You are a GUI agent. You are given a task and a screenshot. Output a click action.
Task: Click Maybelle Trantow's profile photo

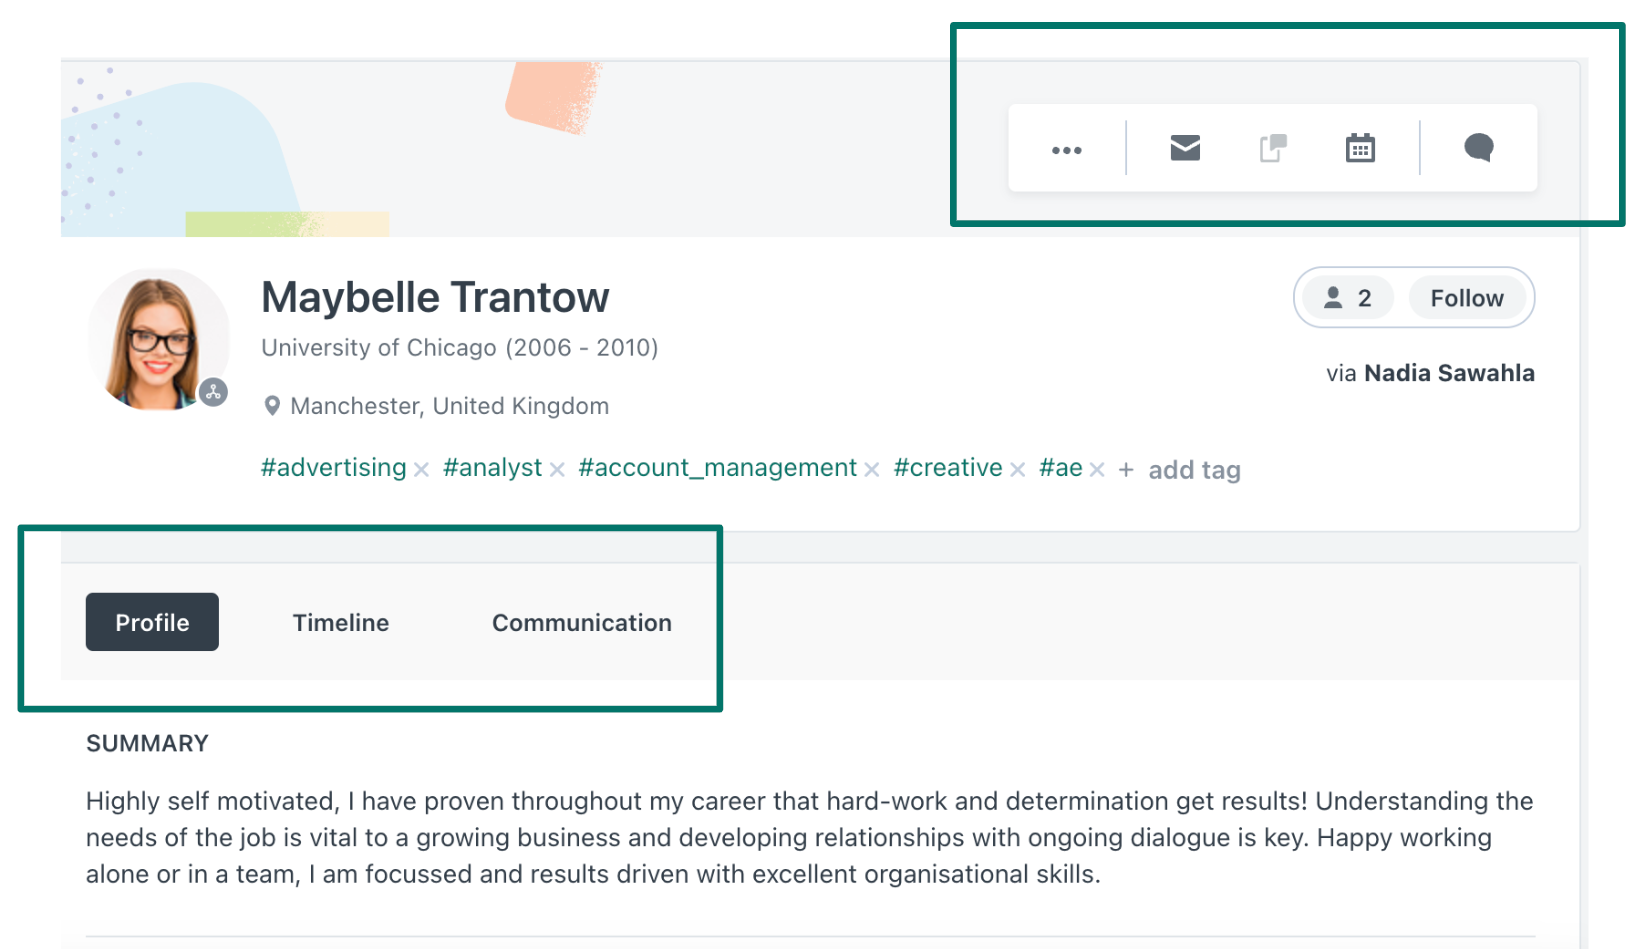pos(155,338)
